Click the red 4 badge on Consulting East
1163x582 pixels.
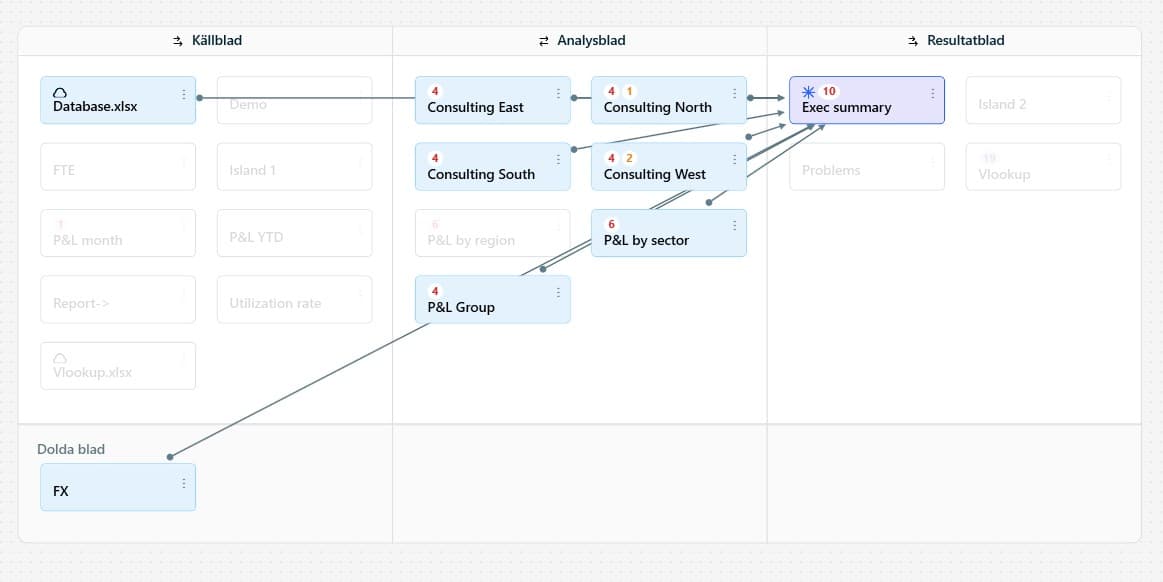(x=435, y=91)
